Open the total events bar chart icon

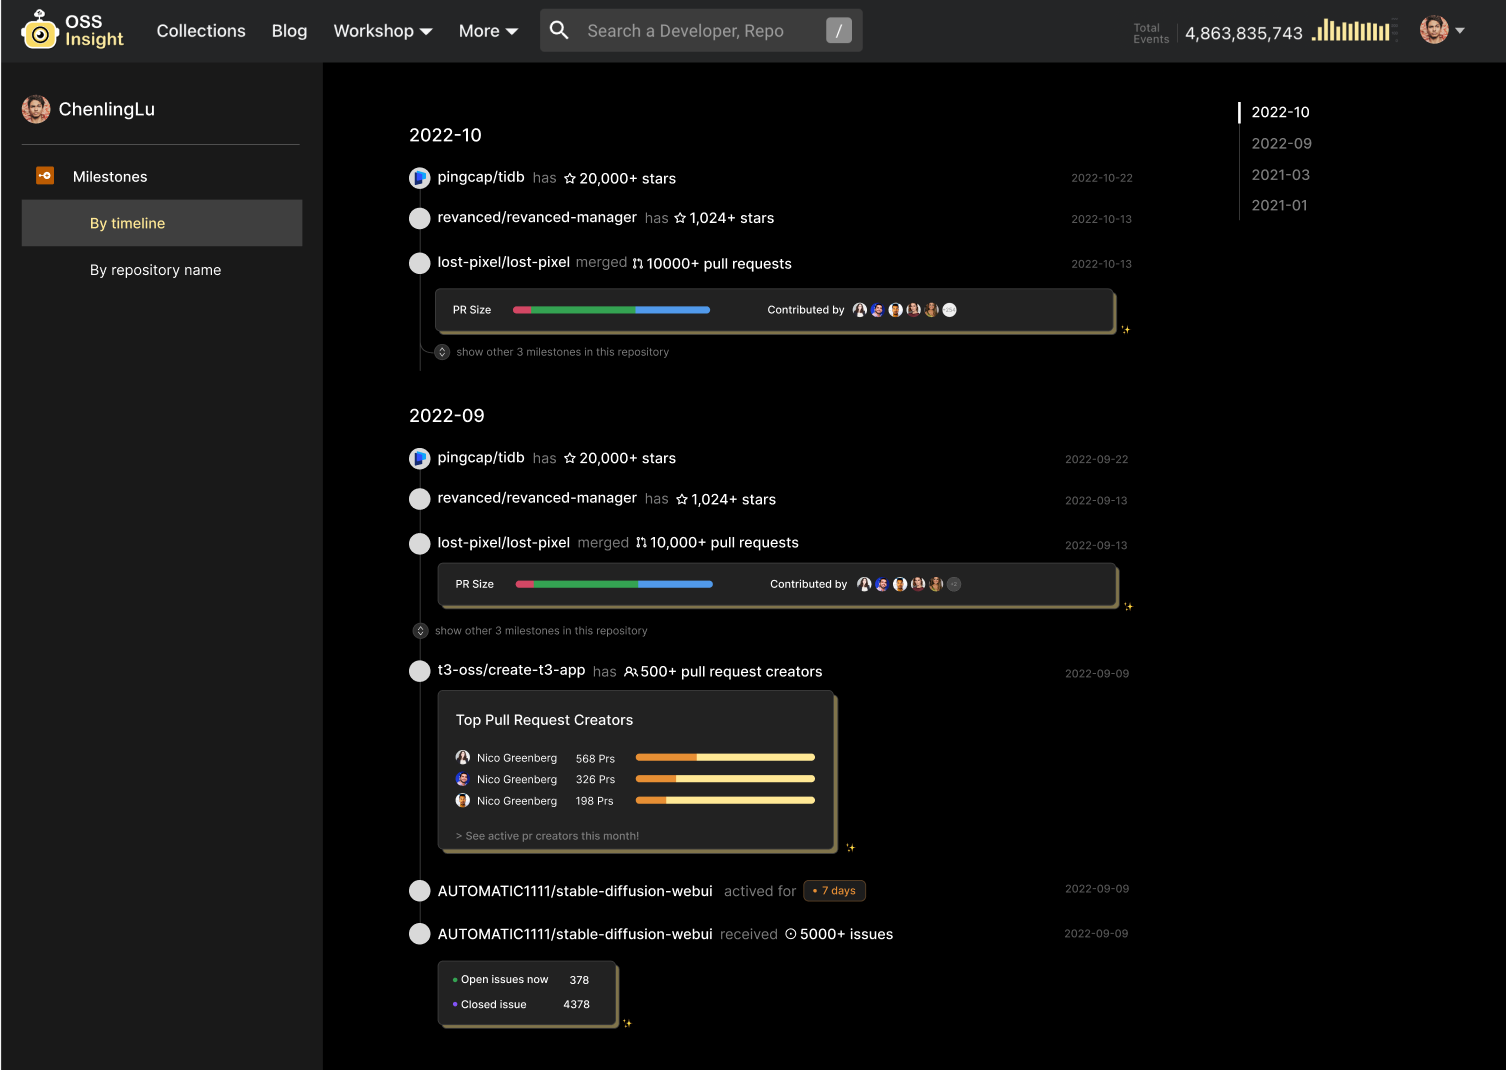[1352, 30]
